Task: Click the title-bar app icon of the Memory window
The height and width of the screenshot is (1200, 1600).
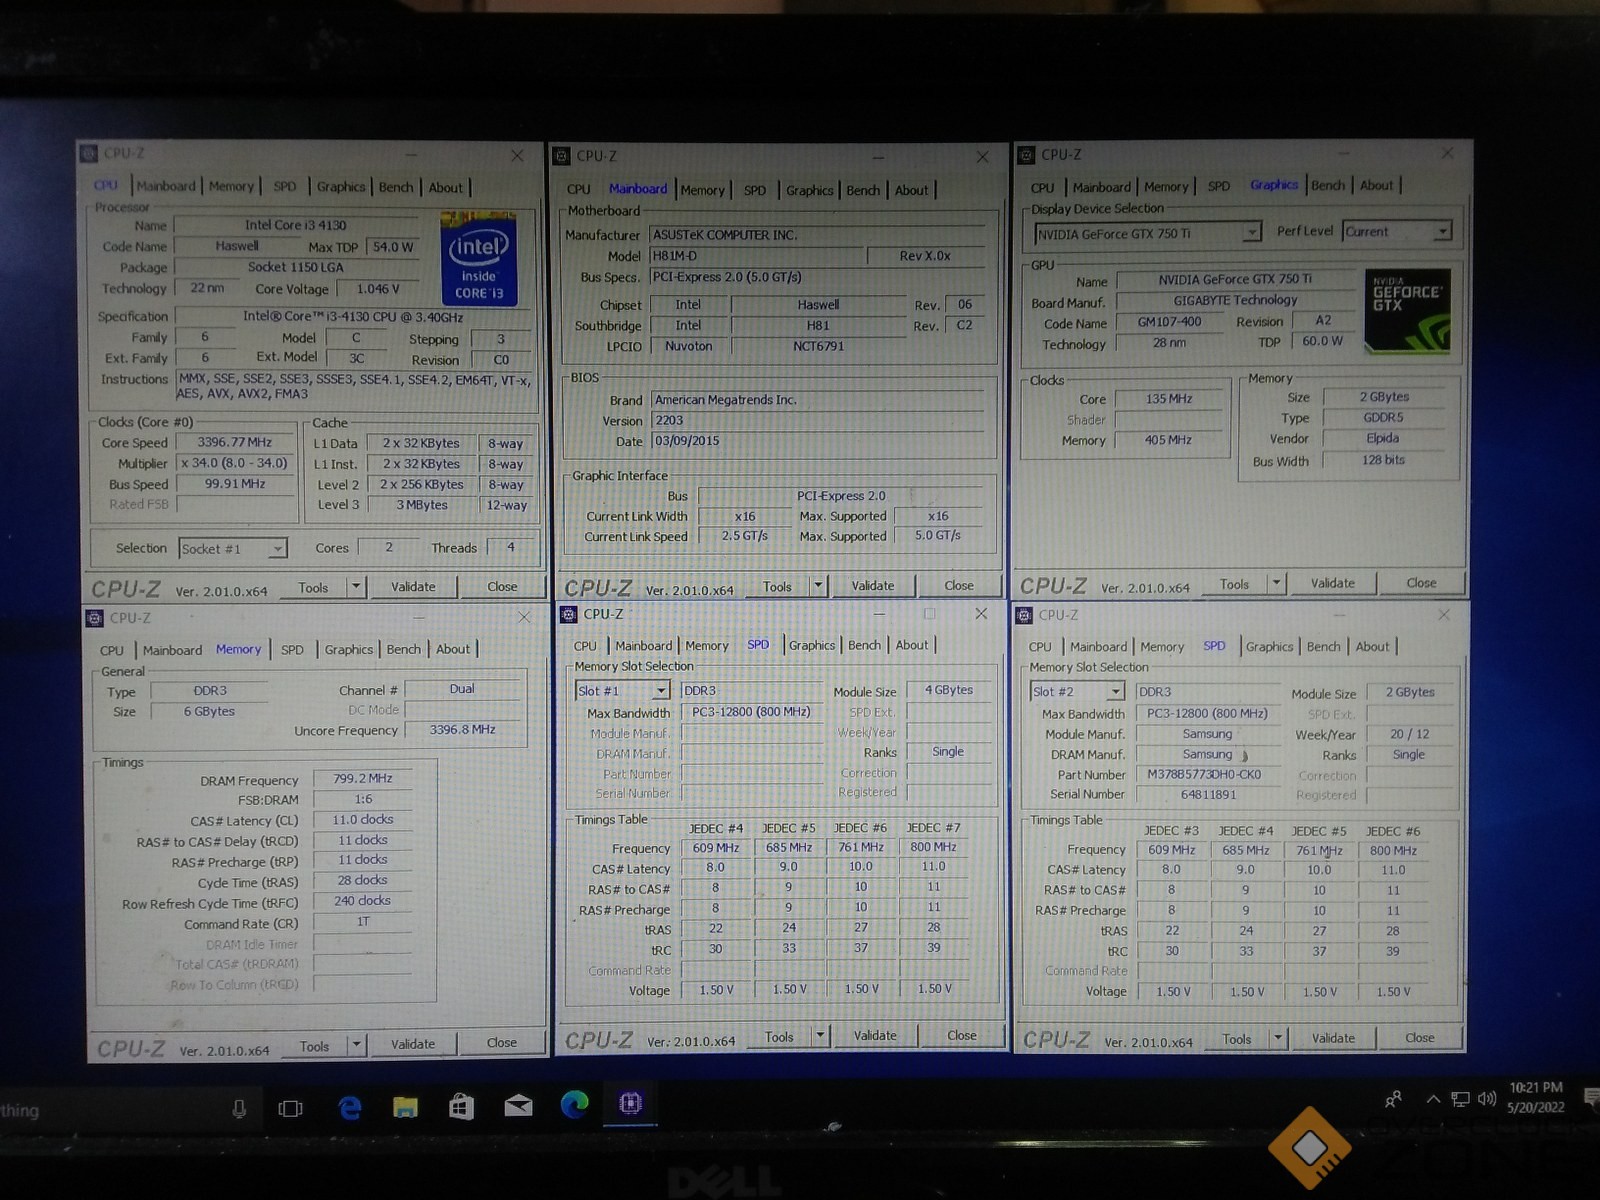Action: tap(95, 618)
